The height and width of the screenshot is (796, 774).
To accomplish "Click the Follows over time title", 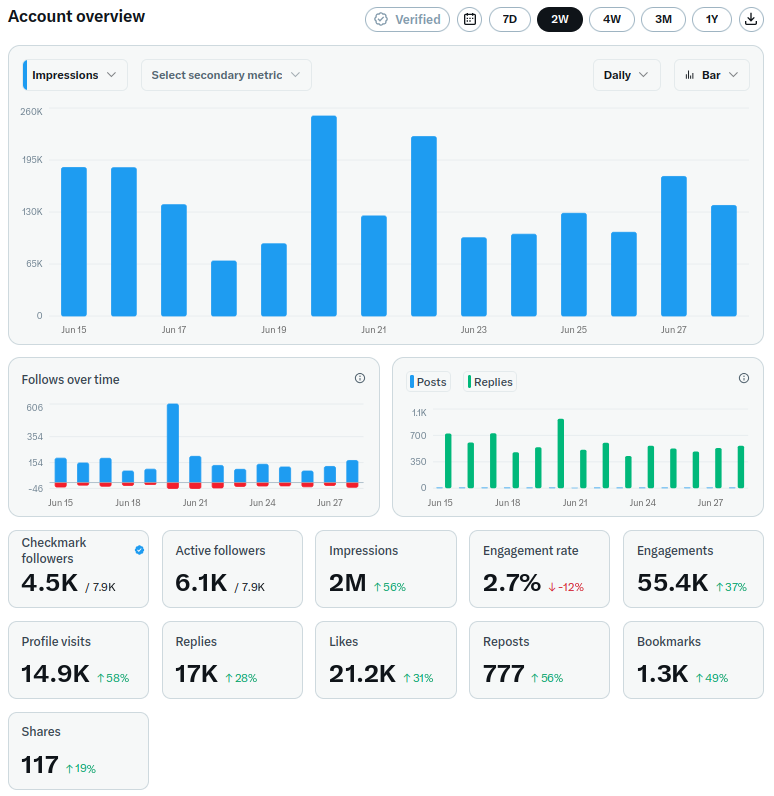I will 71,380.
